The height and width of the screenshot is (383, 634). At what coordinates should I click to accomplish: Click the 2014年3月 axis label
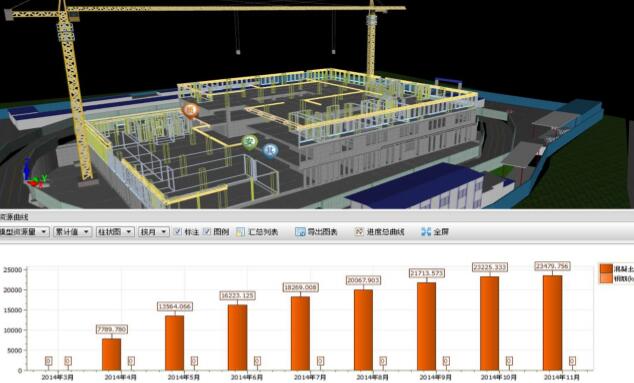(57, 377)
